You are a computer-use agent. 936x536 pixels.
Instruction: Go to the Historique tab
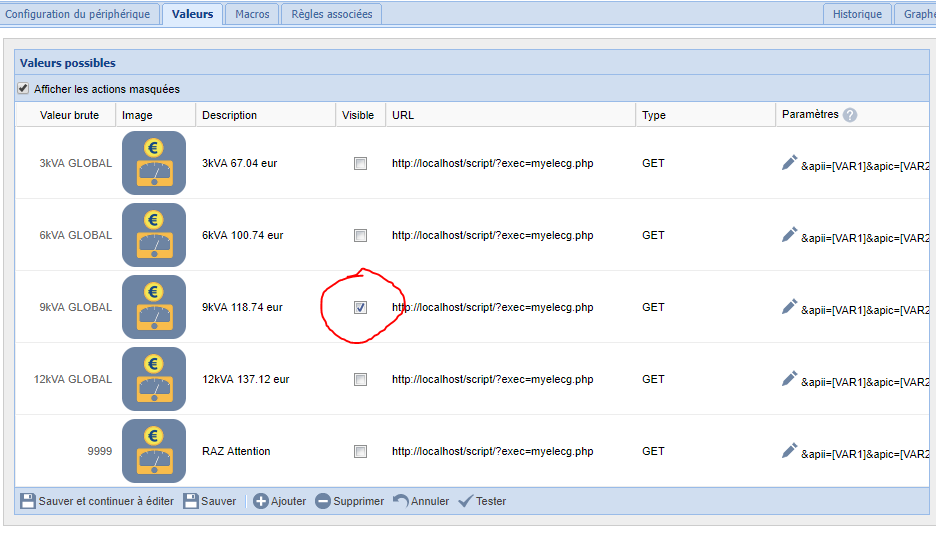pyautogui.click(x=857, y=14)
